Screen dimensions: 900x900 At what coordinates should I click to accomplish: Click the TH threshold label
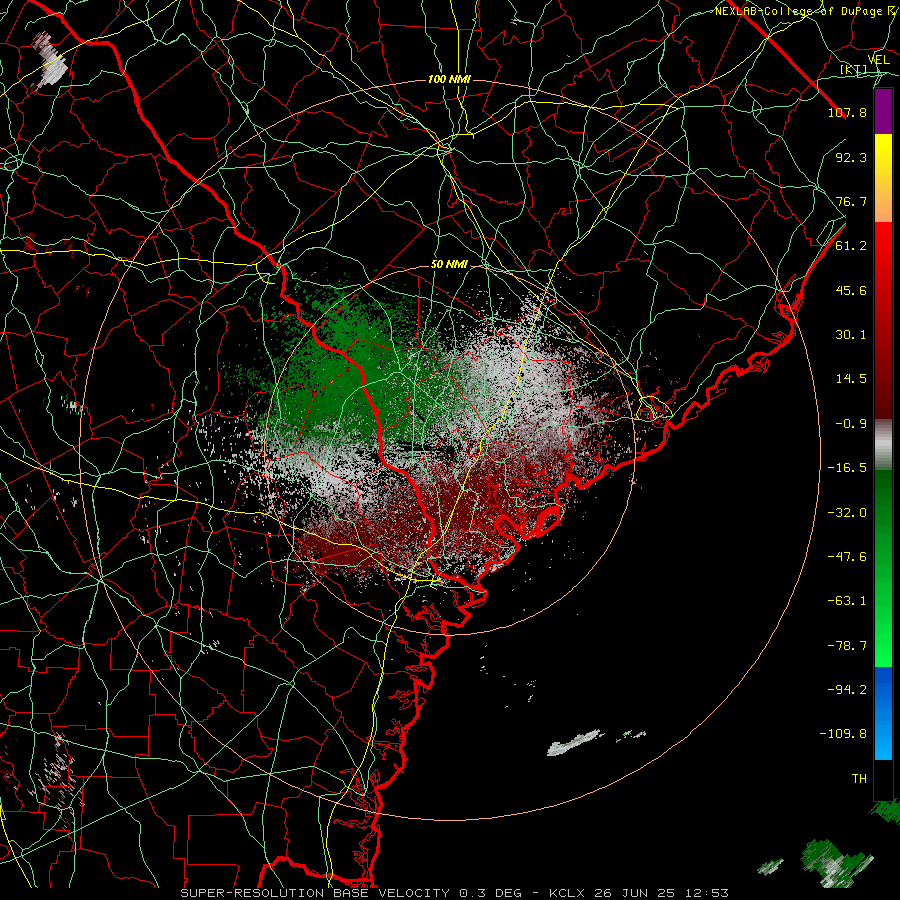[859, 779]
